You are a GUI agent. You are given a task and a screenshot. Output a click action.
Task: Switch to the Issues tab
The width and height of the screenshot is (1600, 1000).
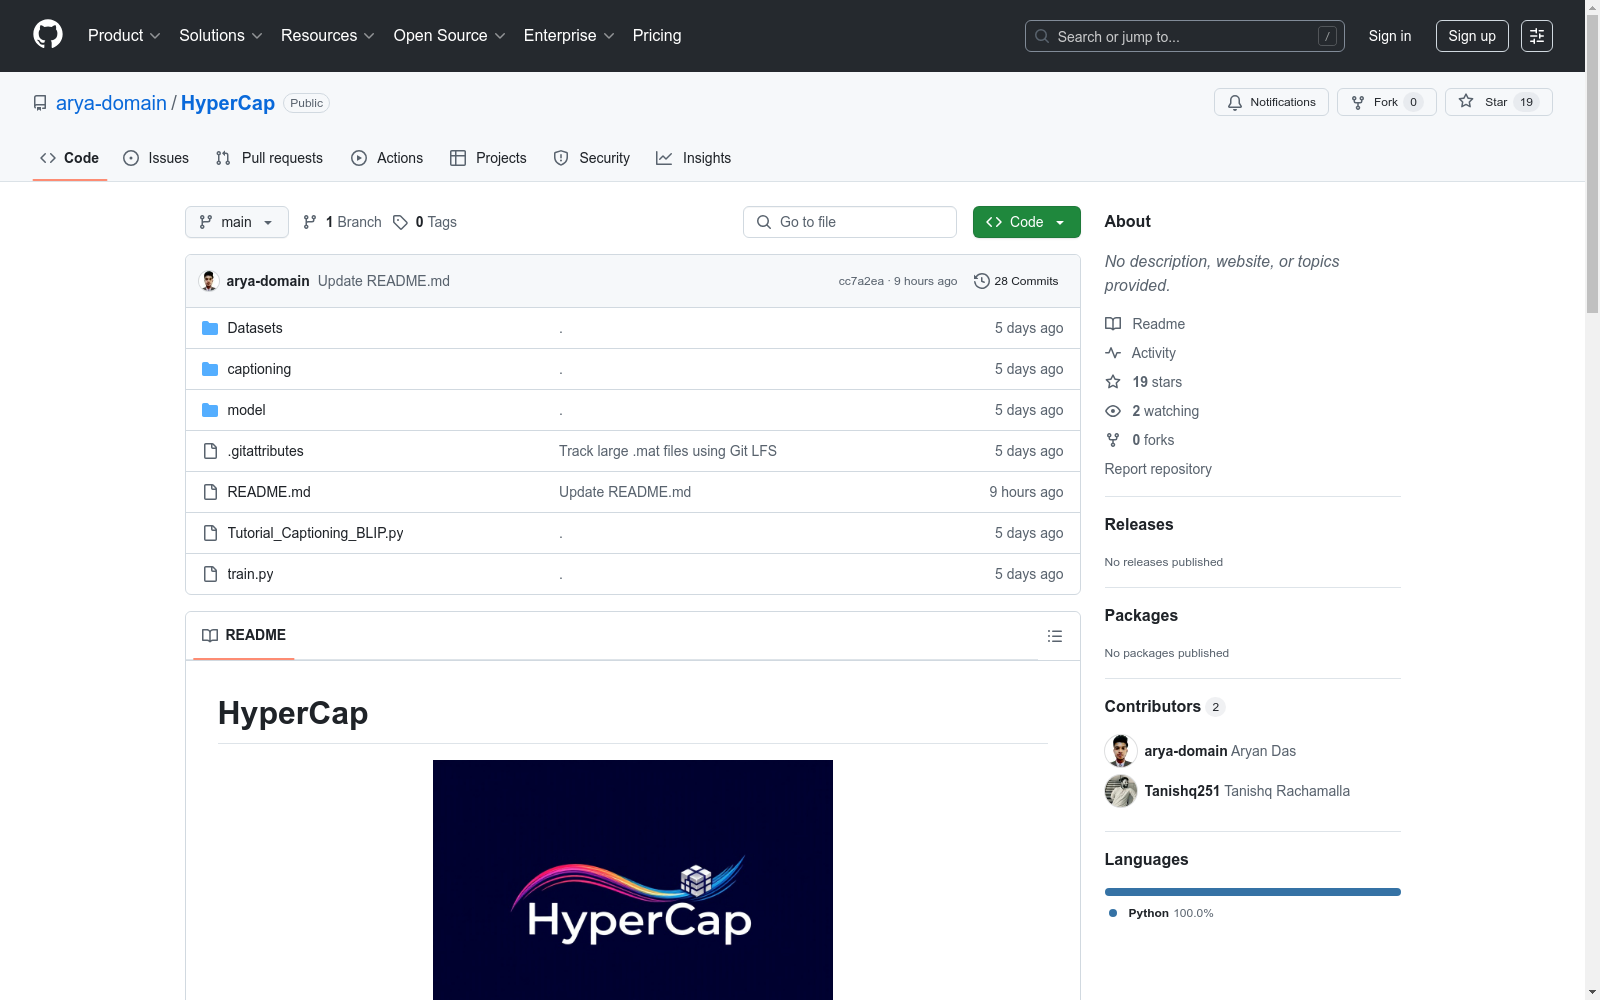(x=156, y=158)
